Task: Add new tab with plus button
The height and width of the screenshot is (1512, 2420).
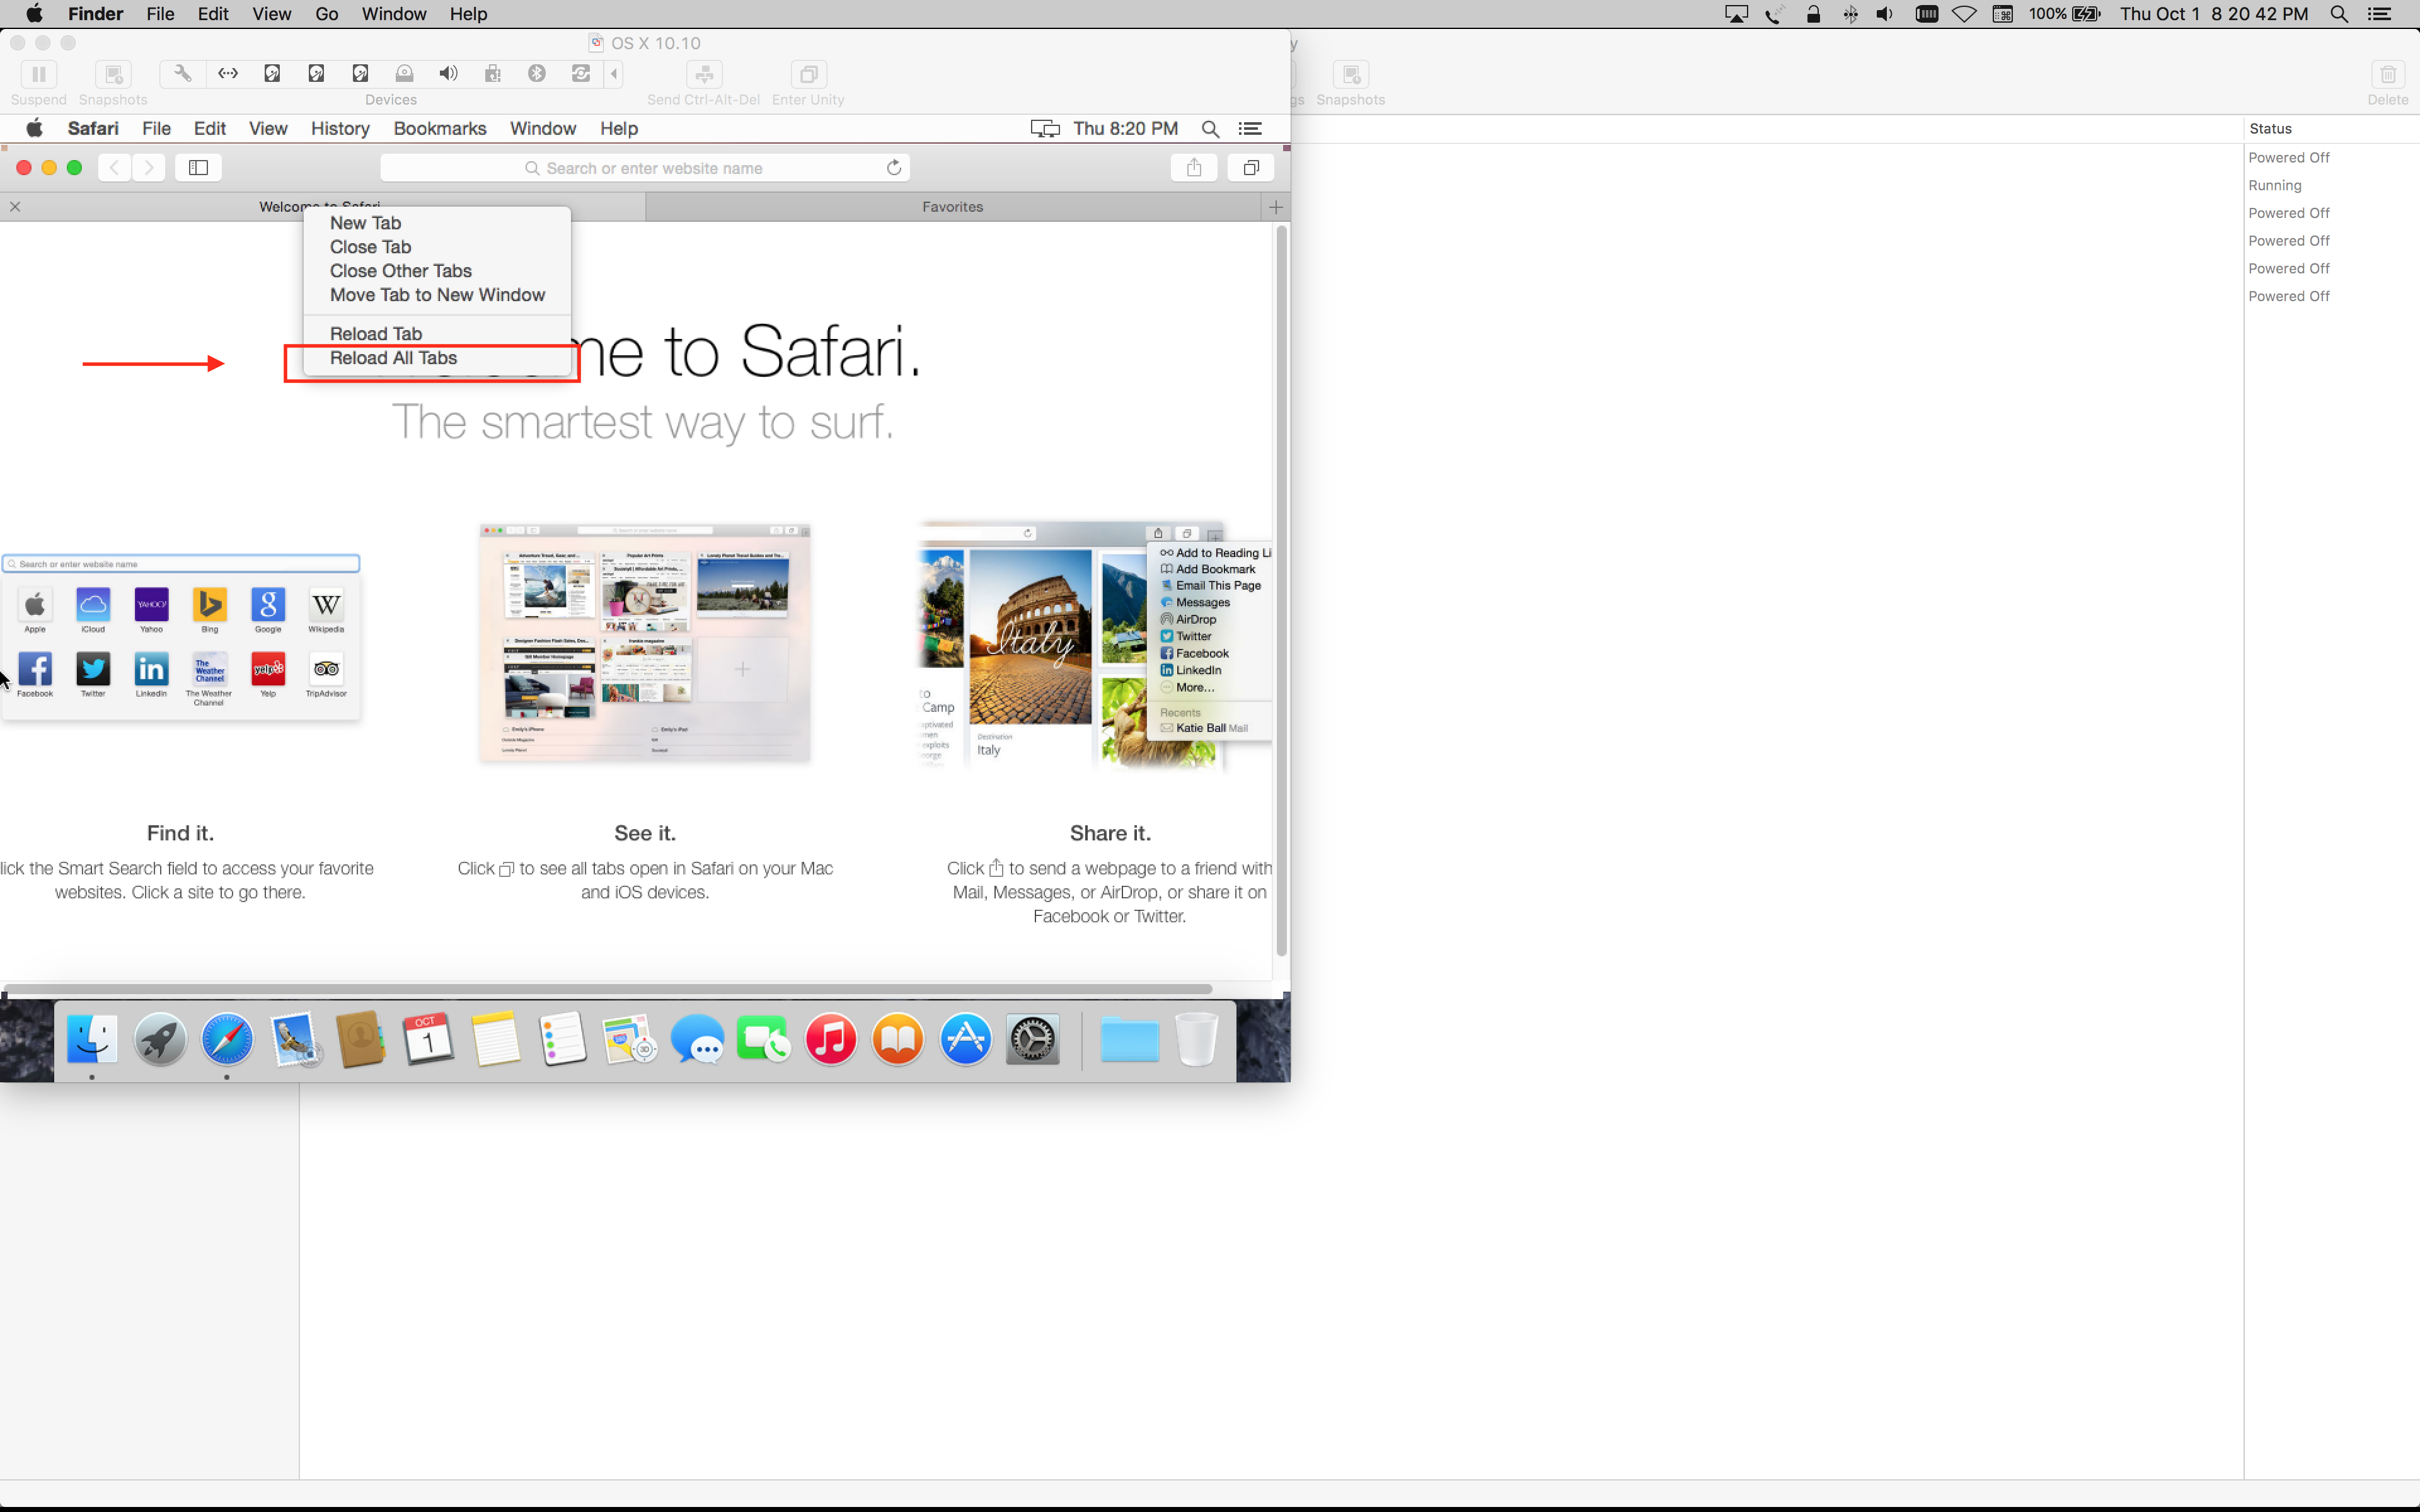Action: tap(1275, 207)
